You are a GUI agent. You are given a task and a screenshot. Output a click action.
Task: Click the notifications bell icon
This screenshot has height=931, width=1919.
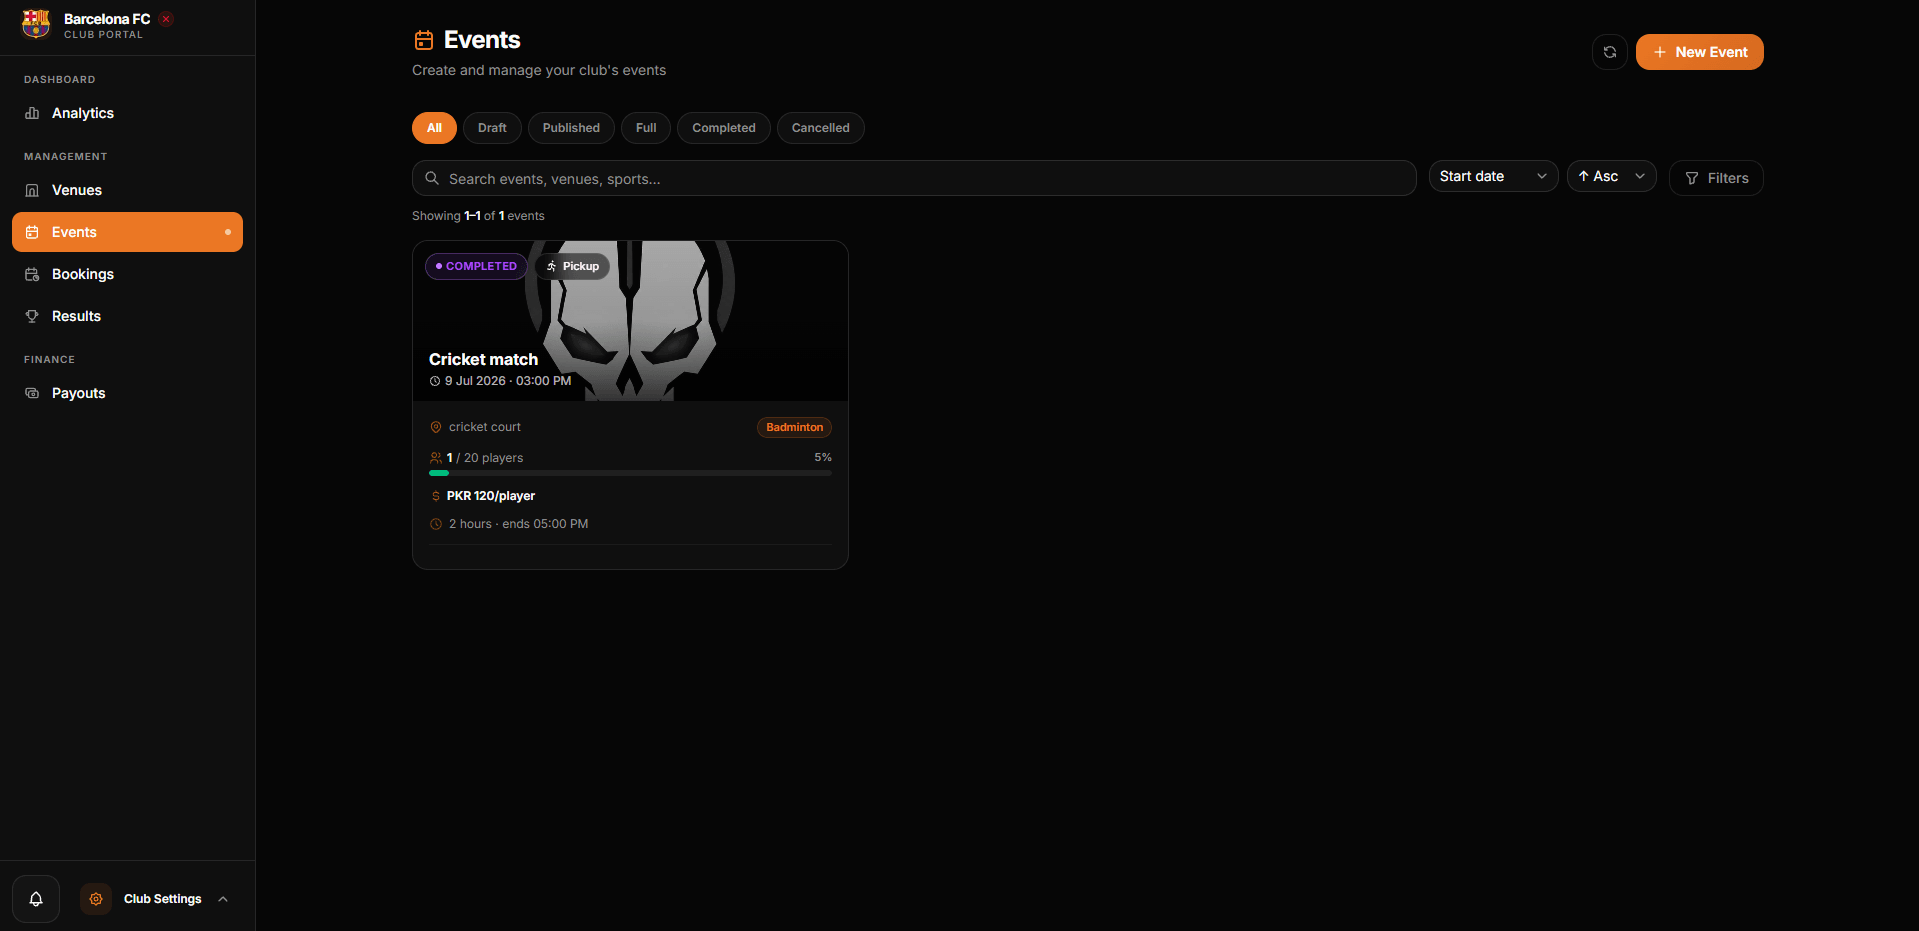(36, 899)
